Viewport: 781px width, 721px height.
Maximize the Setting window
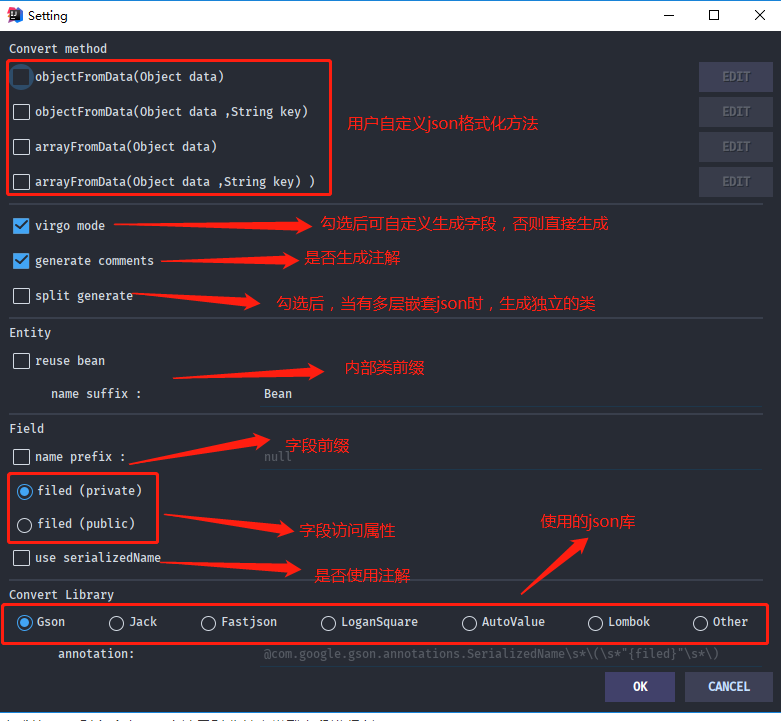pyautogui.click(x=714, y=15)
